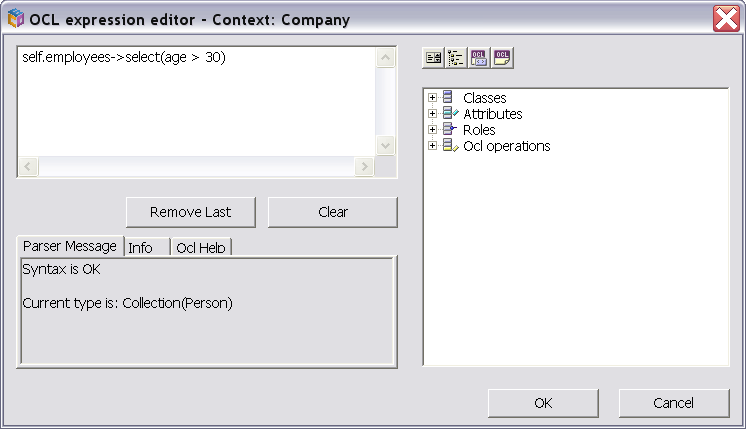Open the Ocl Help tab
The height and width of the screenshot is (429, 746).
pyautogui.click(x=200, y=247)
